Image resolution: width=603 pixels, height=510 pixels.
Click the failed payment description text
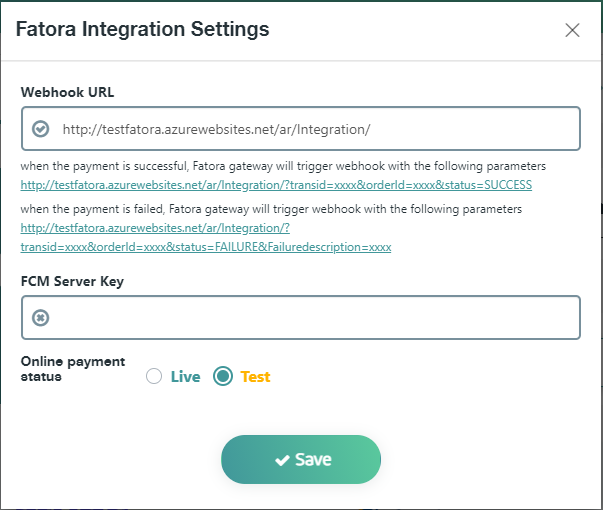pos(271,209)
